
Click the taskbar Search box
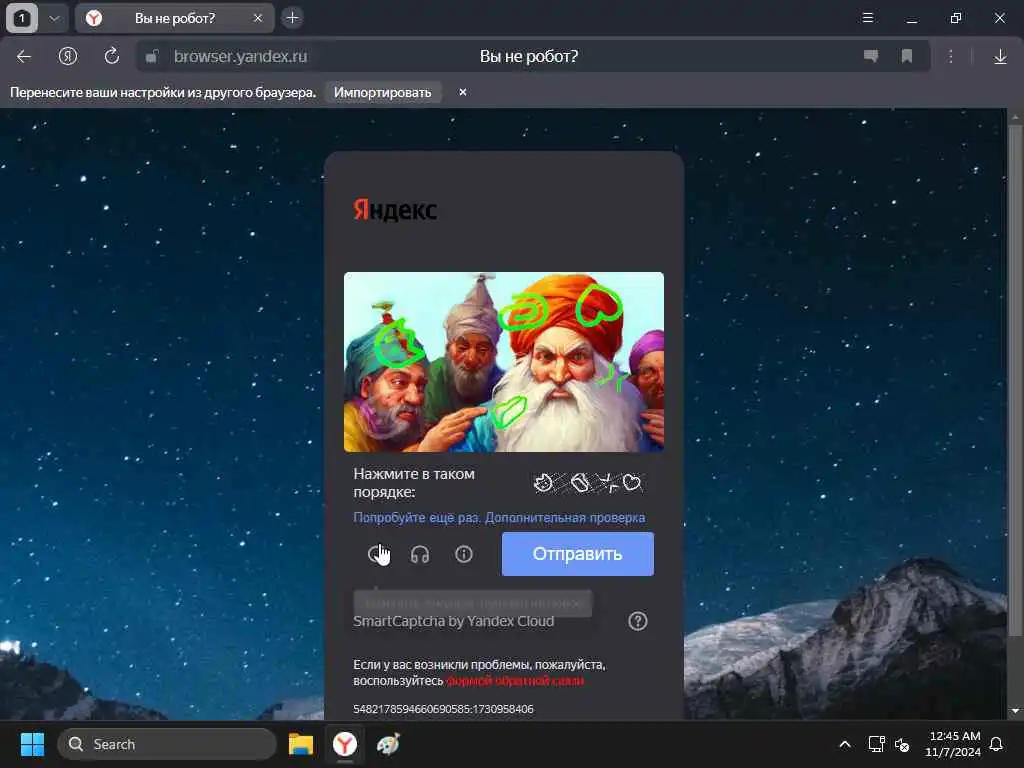pyautogui.click(x=167, y=744)
